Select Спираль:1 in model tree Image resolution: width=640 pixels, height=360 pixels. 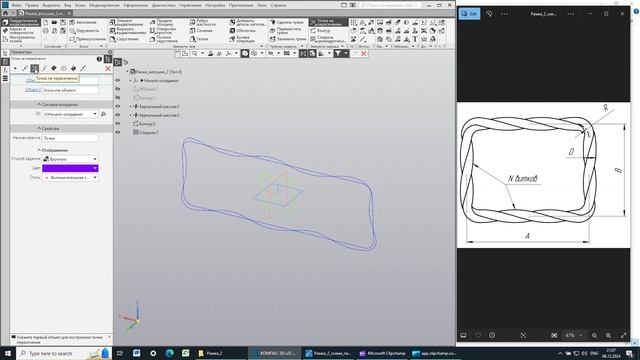point(149,132)
